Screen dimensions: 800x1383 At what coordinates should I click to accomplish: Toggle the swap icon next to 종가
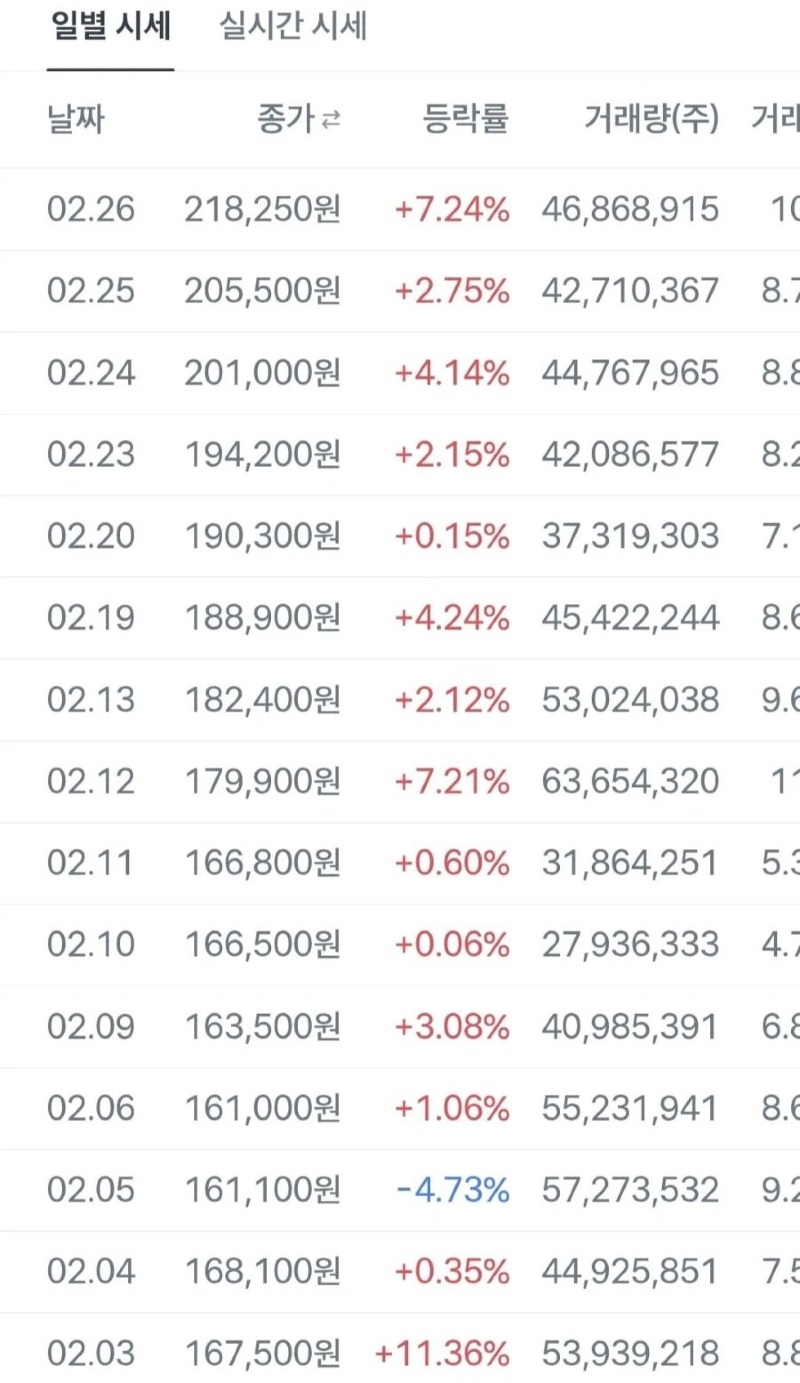pos(331,121)
